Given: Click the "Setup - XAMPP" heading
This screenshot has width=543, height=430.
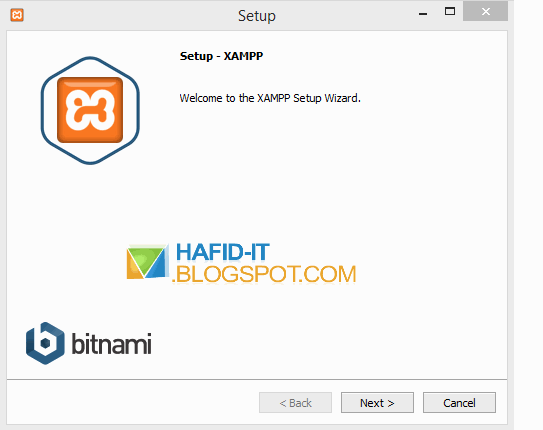Looking at the screenshot, I should coord(221,56).
